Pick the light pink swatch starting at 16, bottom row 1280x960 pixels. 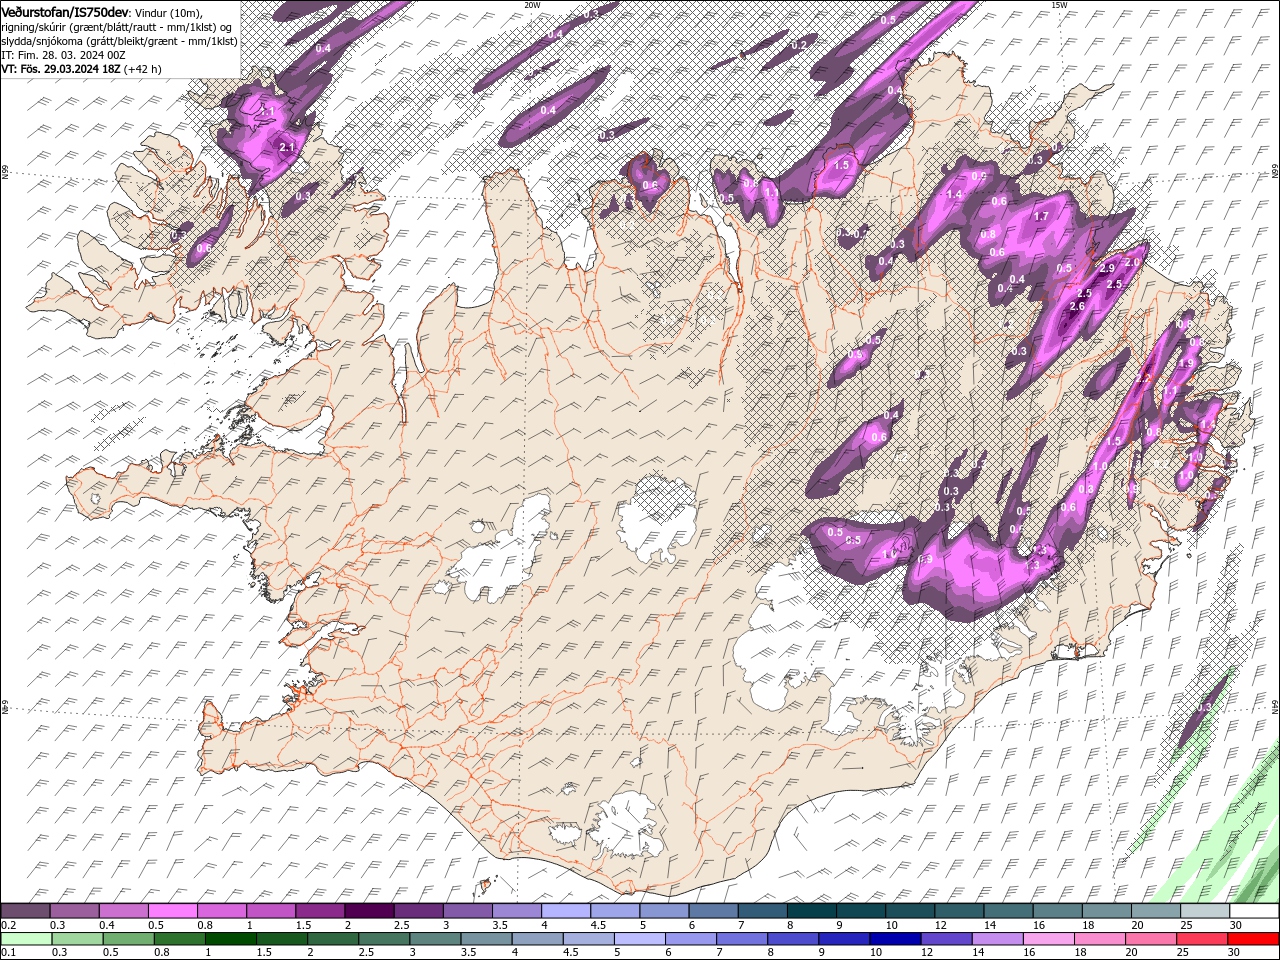(1047, 939)
